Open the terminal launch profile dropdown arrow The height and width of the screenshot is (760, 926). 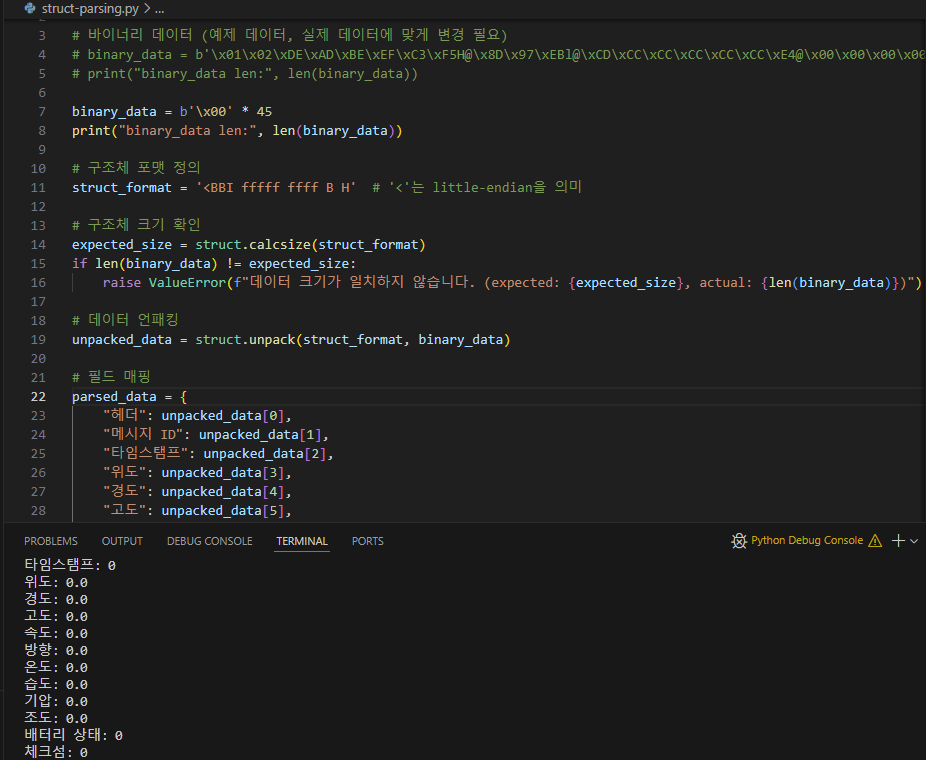pyautogui.click(x=914, y=541)
